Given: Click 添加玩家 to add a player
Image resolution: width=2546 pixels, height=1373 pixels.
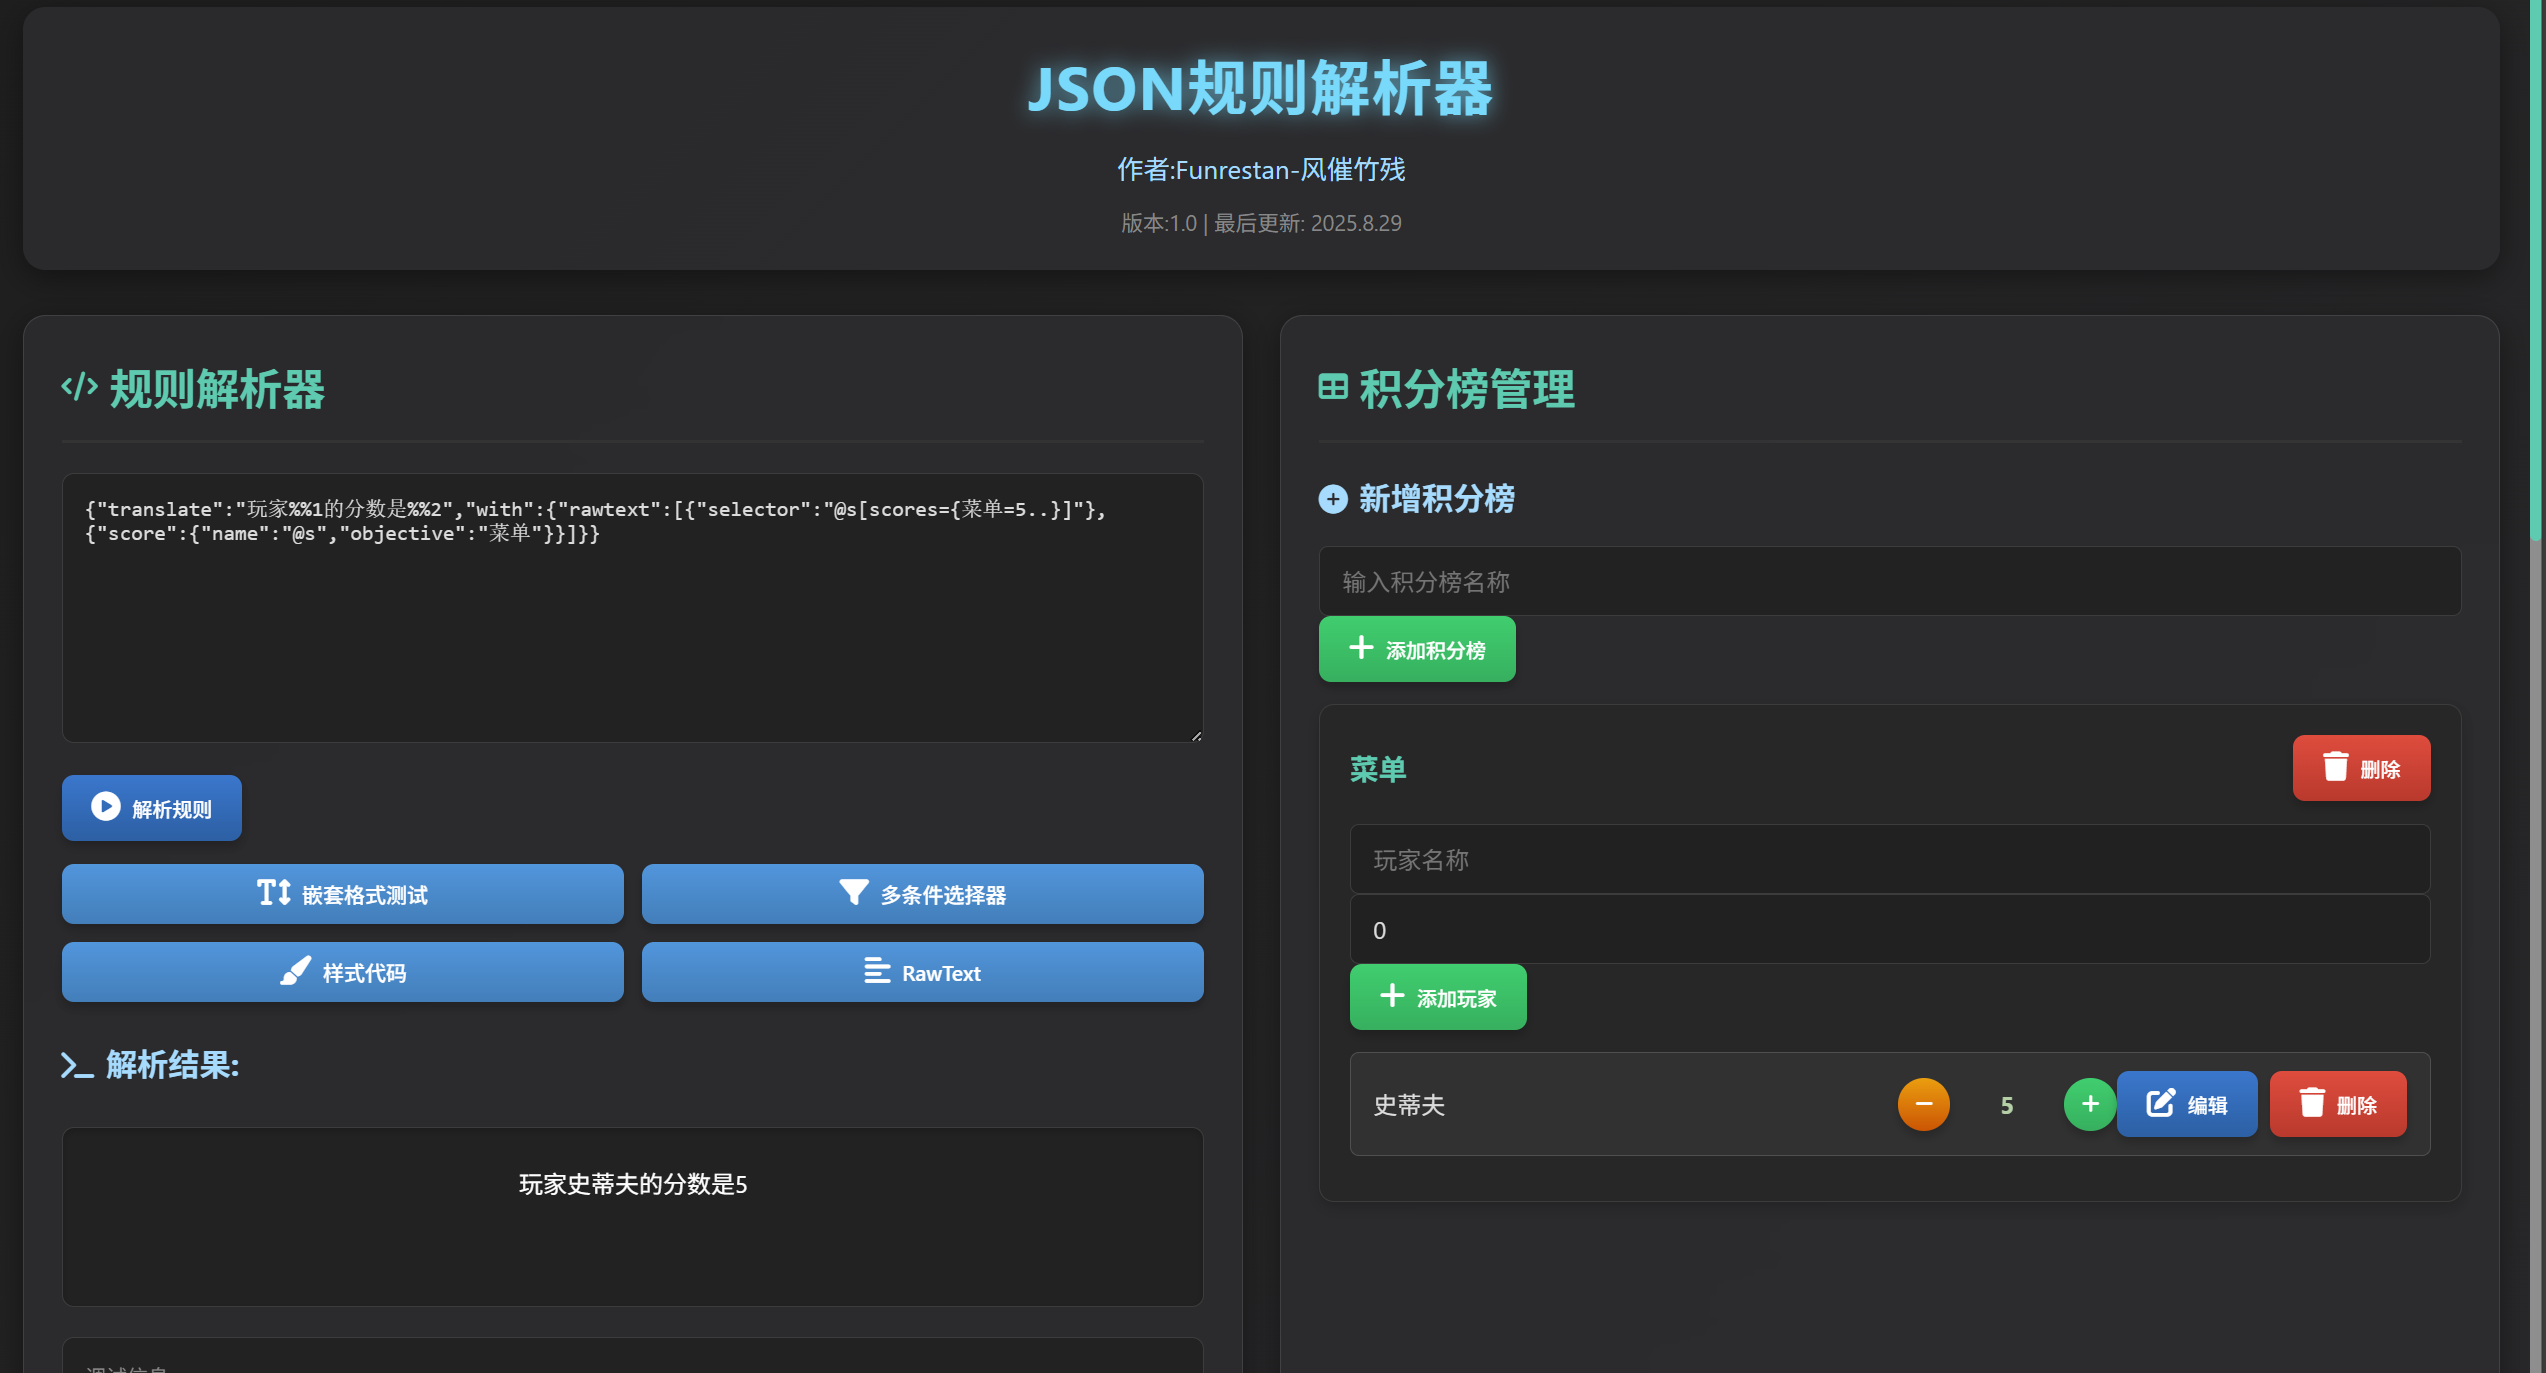Looking at the screenshot, I should pyautogui.click(x=1437, y=996).
